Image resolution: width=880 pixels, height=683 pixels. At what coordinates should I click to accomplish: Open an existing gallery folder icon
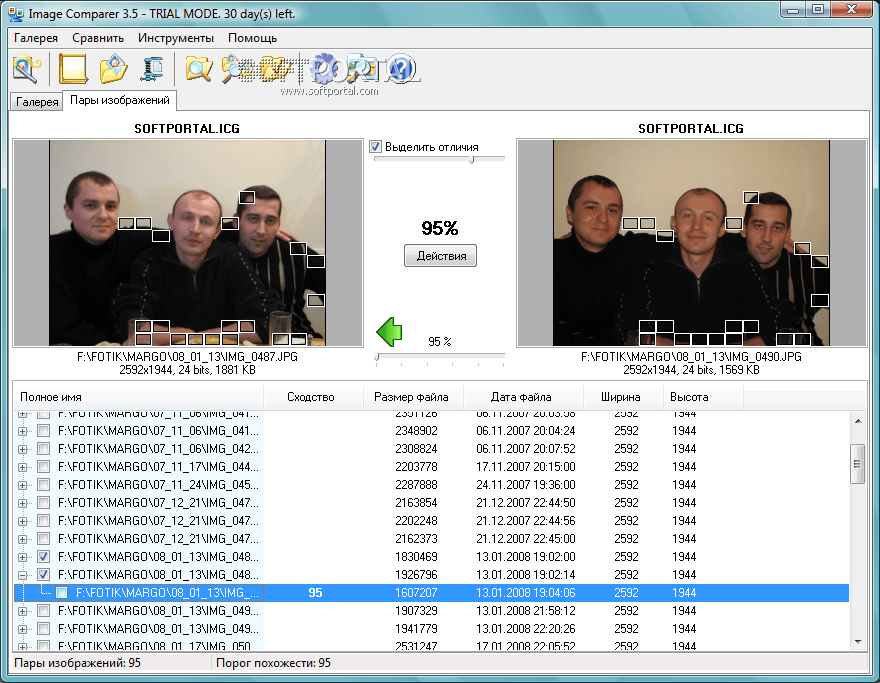[x=113, y=69]
